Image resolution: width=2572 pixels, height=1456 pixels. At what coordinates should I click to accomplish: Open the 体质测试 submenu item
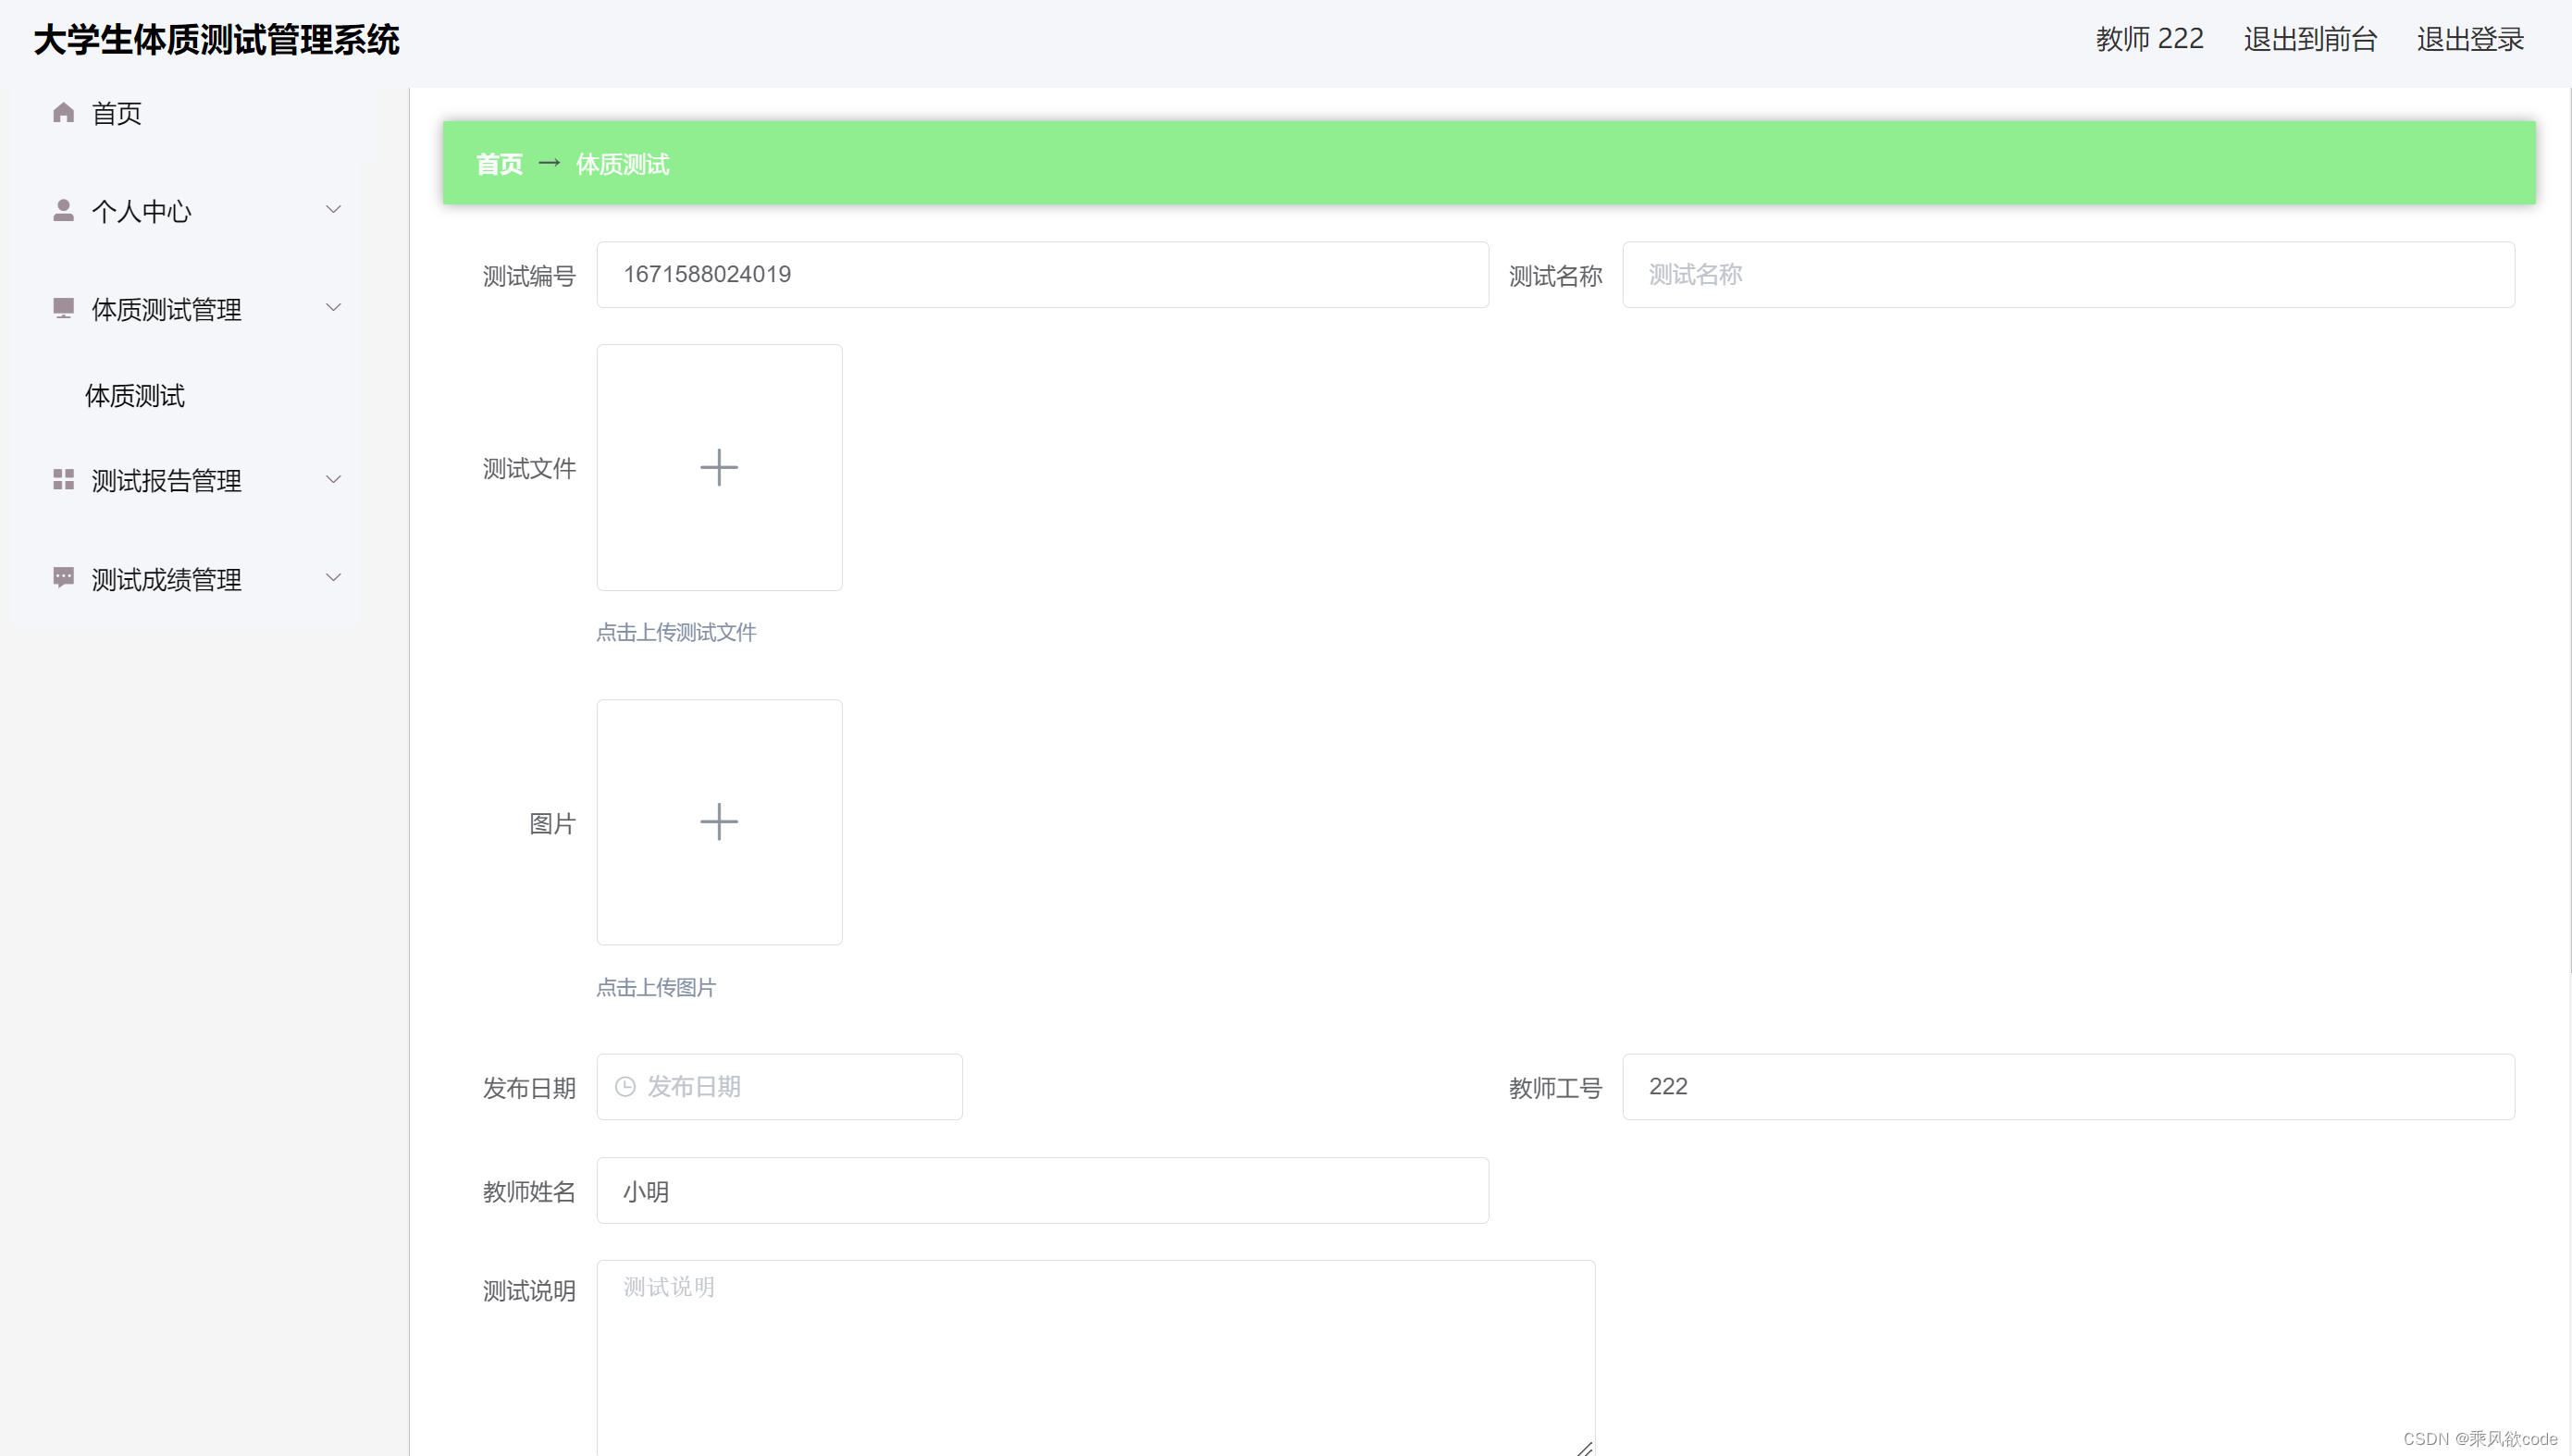pyautogui.click(x=135, y=396)
